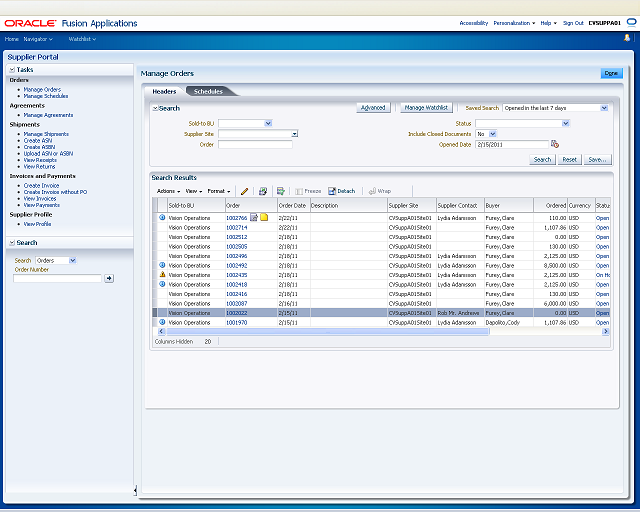
Task: Click the pencil edit icon in Search Results toolbar
Action: [244, 191]
